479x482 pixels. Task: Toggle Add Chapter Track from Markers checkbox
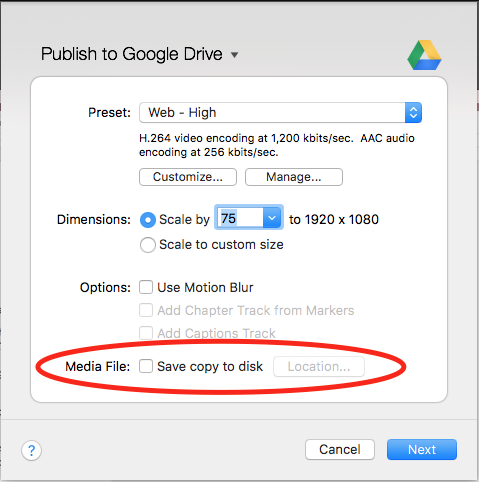[146, 310]
